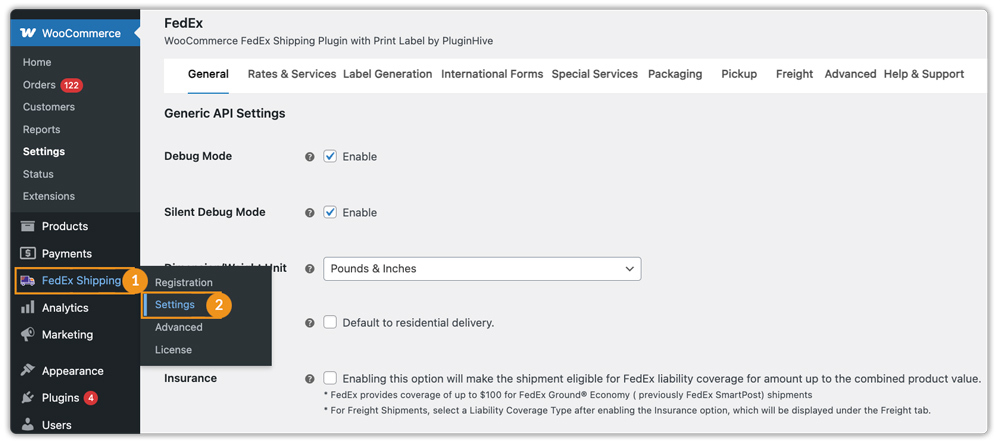This screenshot has height=443, width=1000.
Task: Click the Payments dollar icon
Action: (x=28, y=254)
